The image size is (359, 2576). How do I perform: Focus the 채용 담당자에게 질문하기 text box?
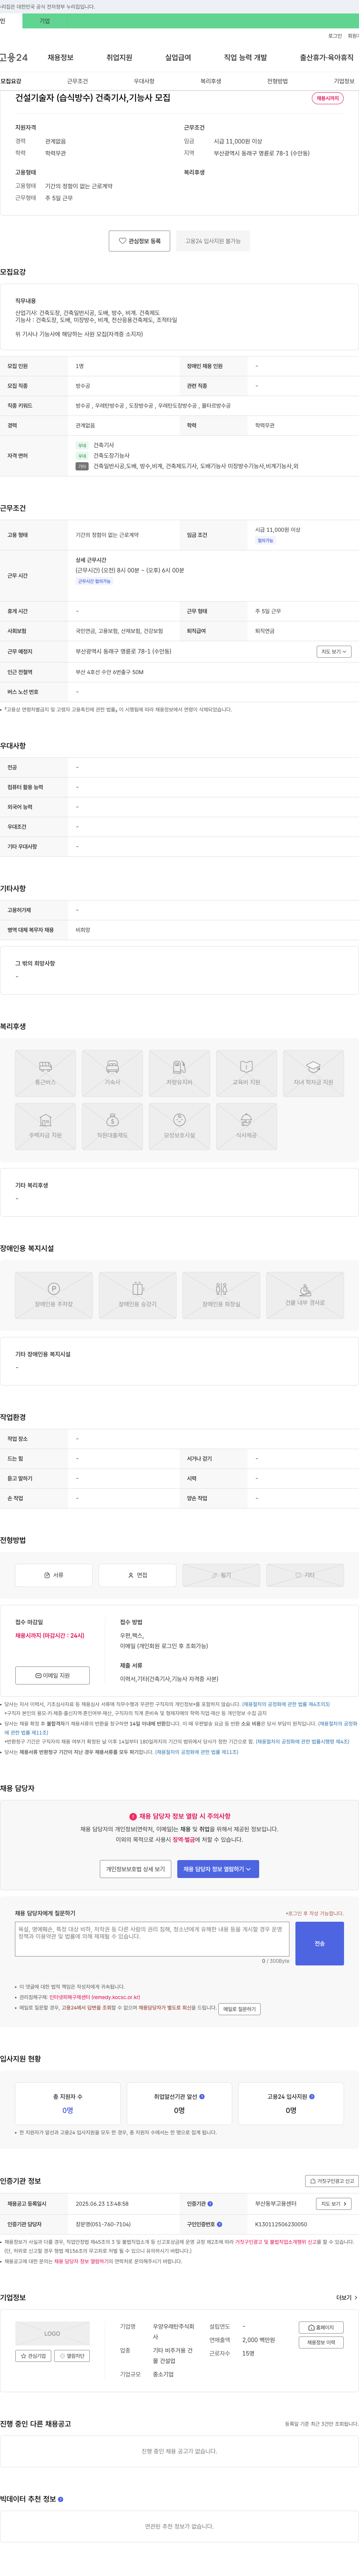152,1939
